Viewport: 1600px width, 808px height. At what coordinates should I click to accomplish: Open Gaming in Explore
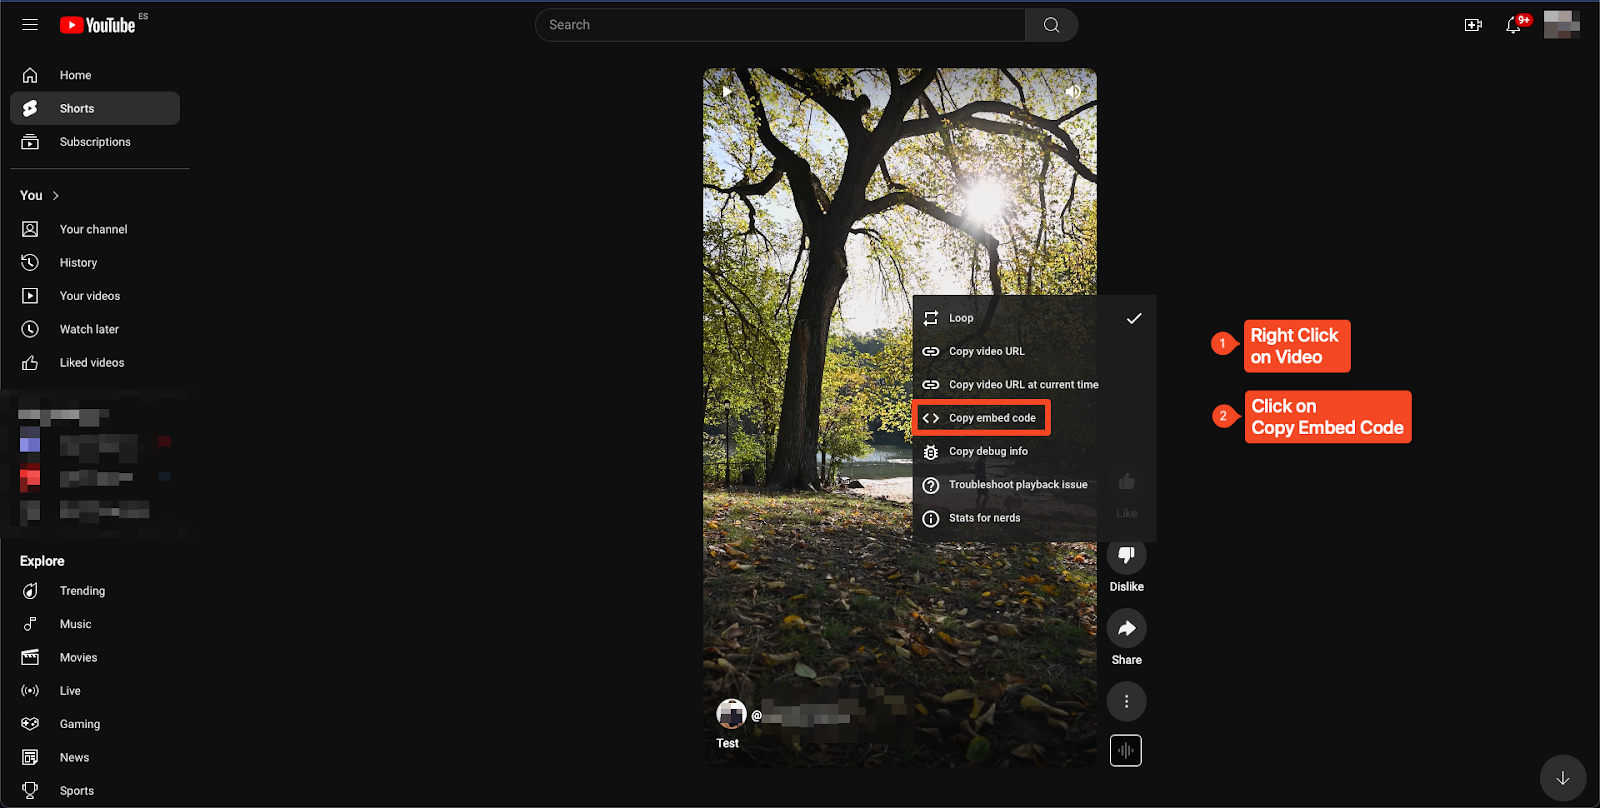[x=95, y=724]
